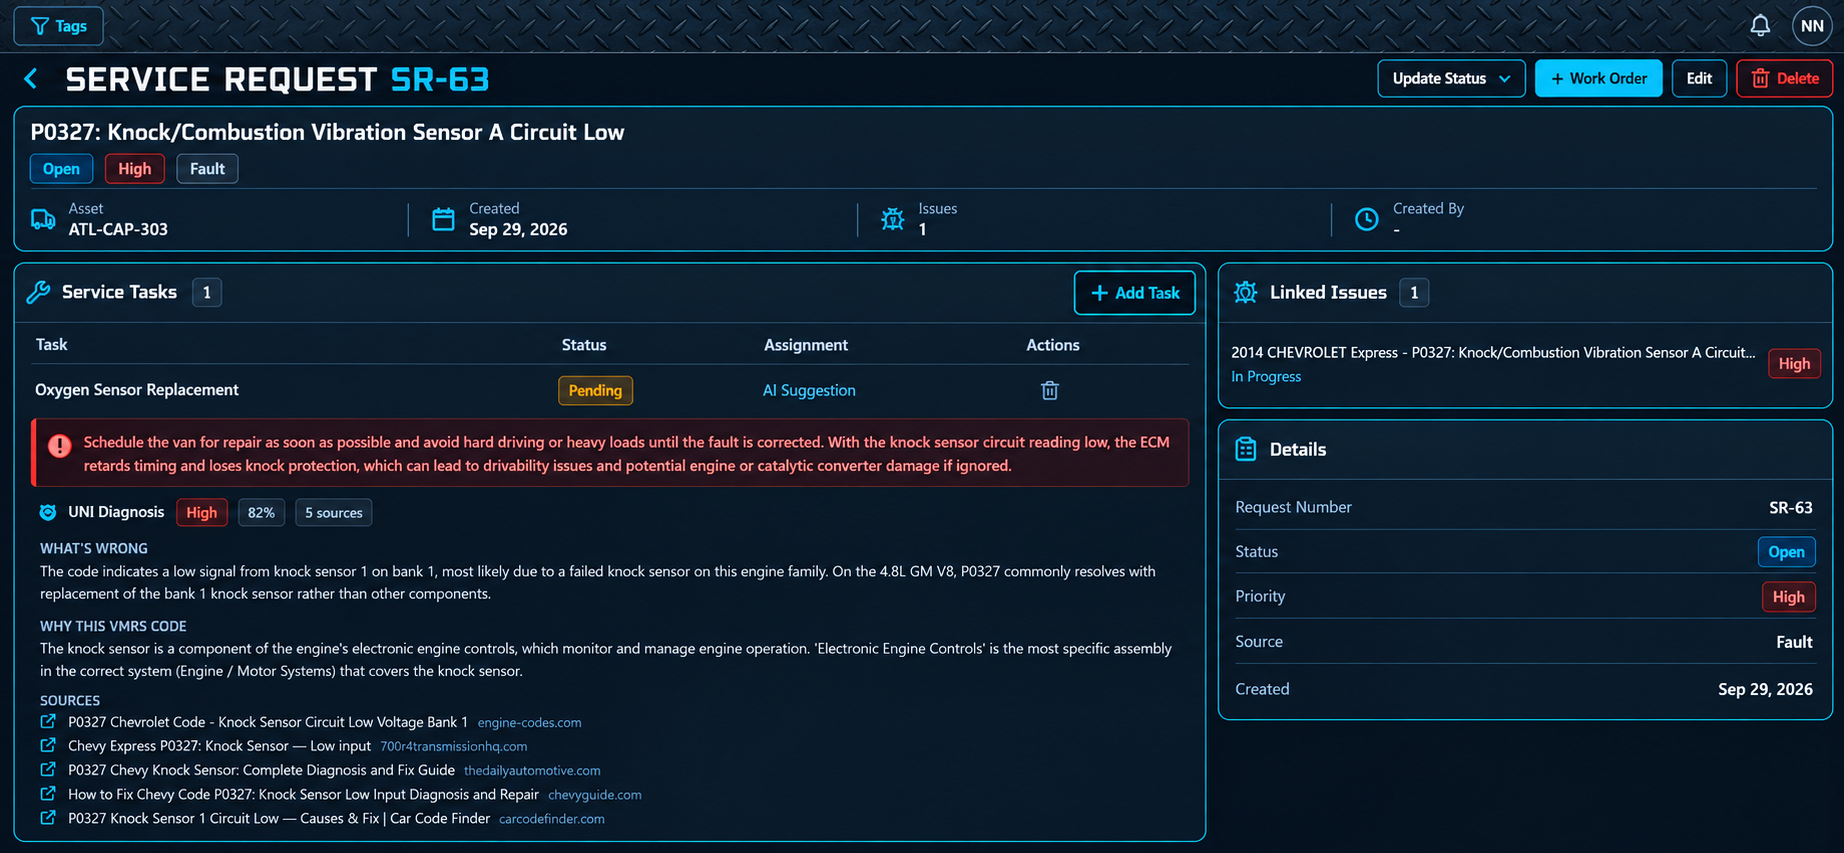1844x853 pixels.
Task: Click Created date Sep 29, 2026 in Details
Action: point(1765,689)
